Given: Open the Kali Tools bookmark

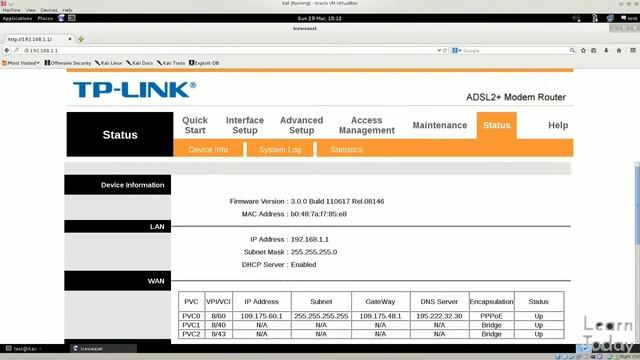Looking at the screenshot, I should (x=171, y=63).
